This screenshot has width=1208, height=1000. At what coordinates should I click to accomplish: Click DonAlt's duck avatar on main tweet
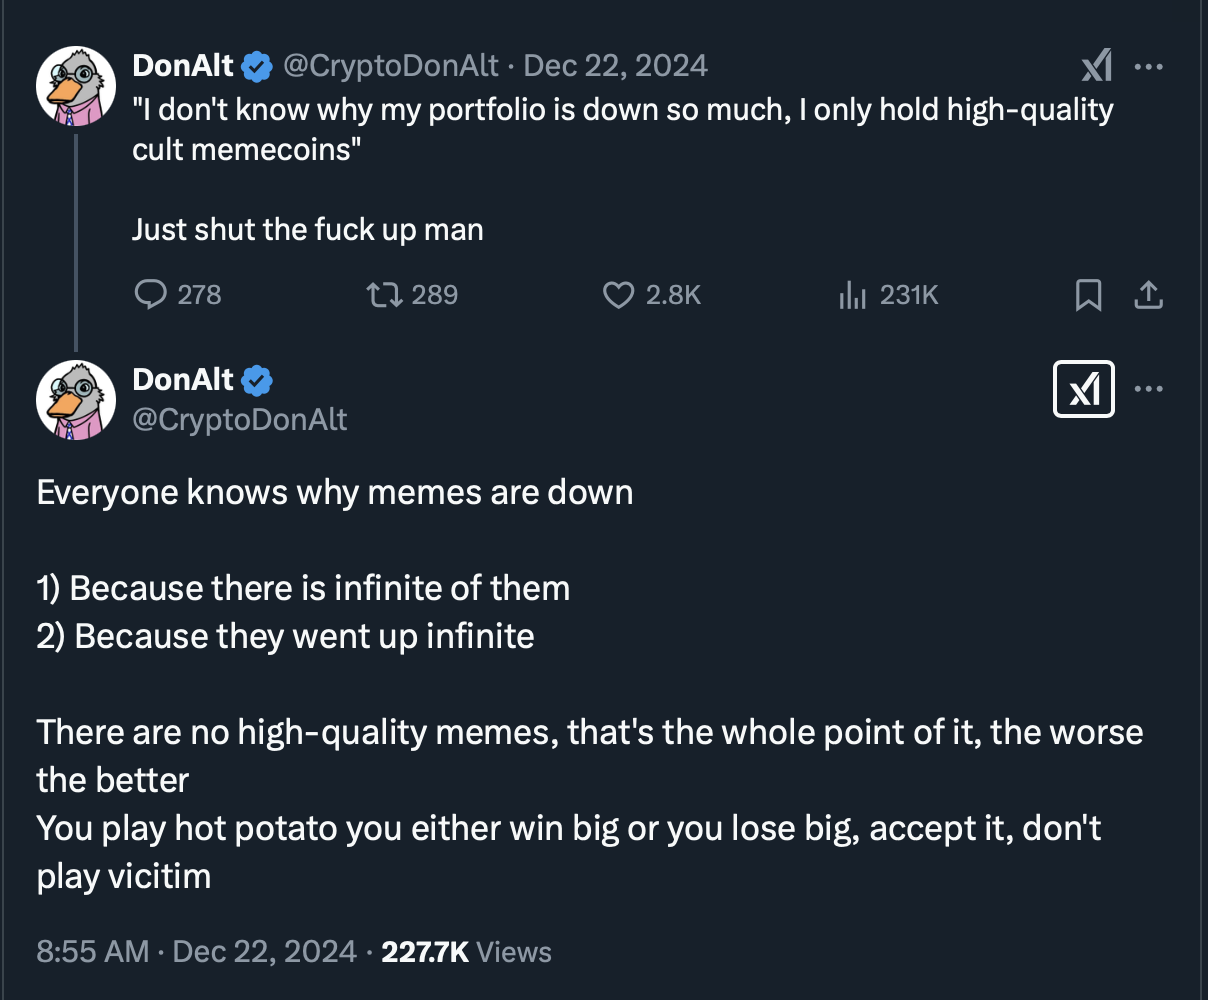(76, 400)
